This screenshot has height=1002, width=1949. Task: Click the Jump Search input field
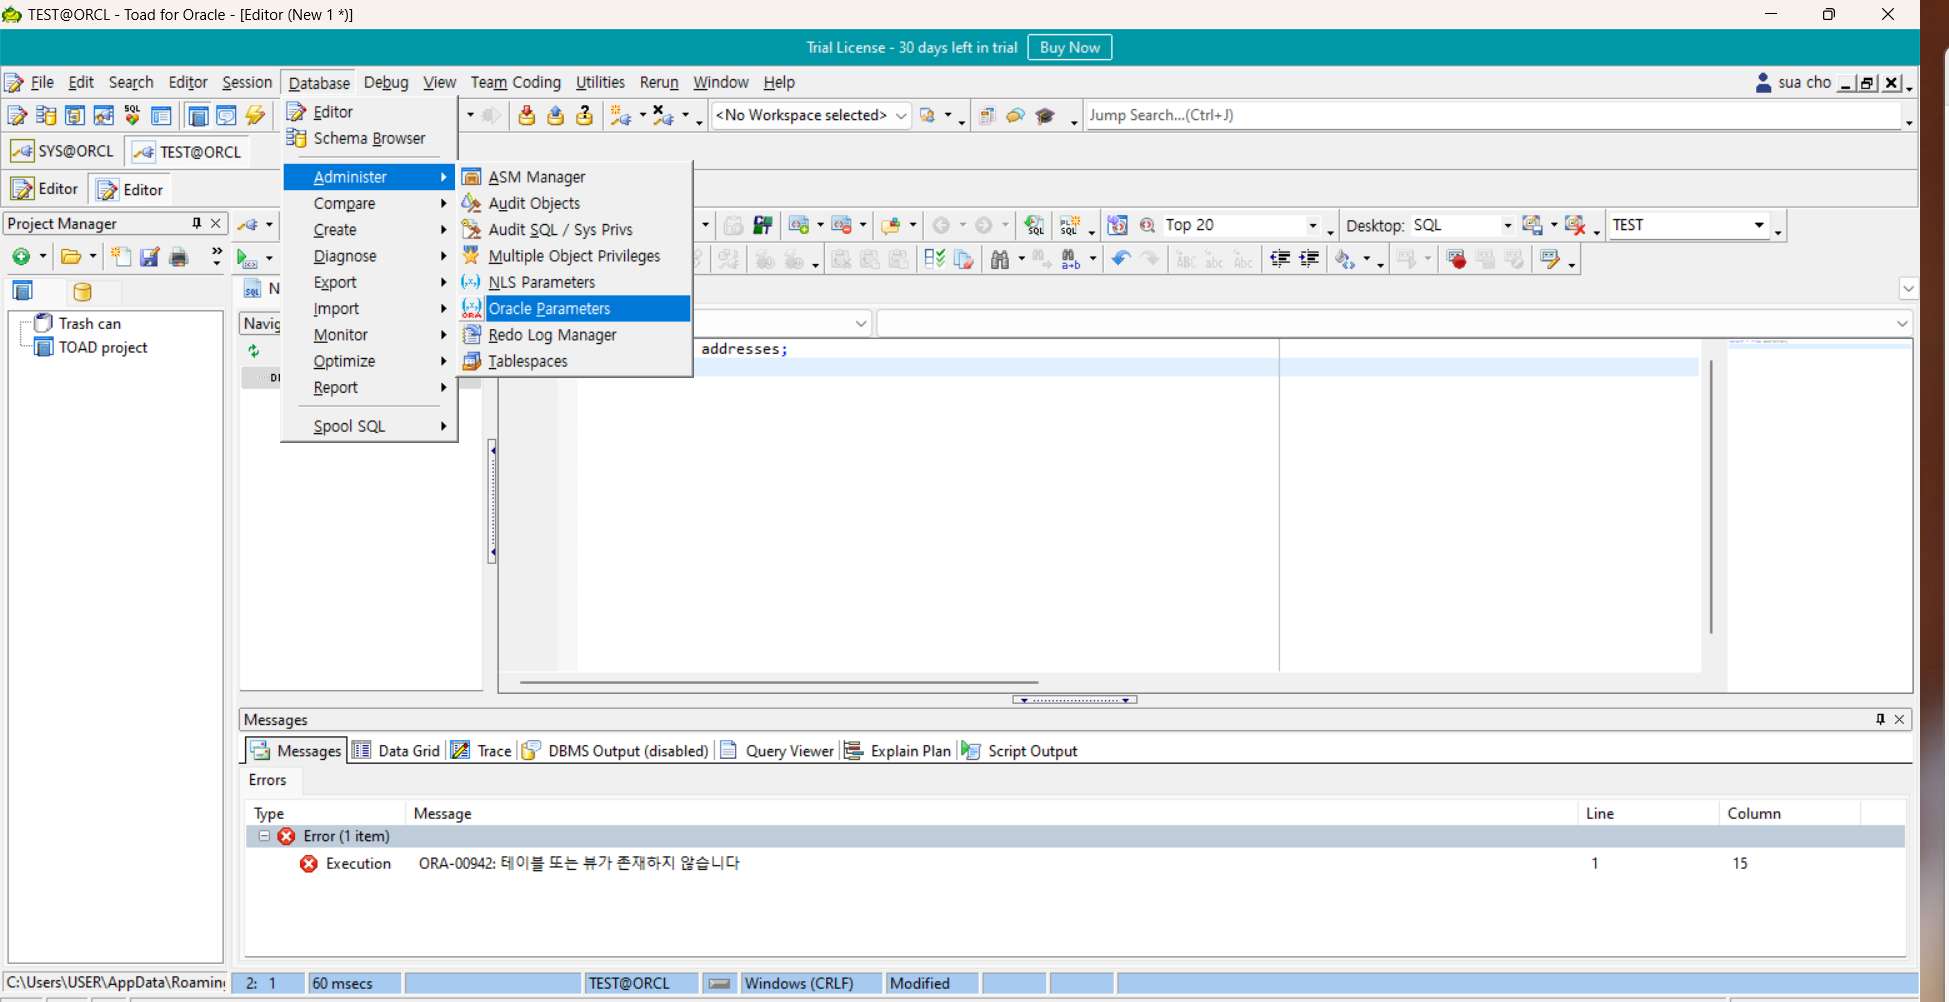pyautogui.click(x=1493, y=115)
